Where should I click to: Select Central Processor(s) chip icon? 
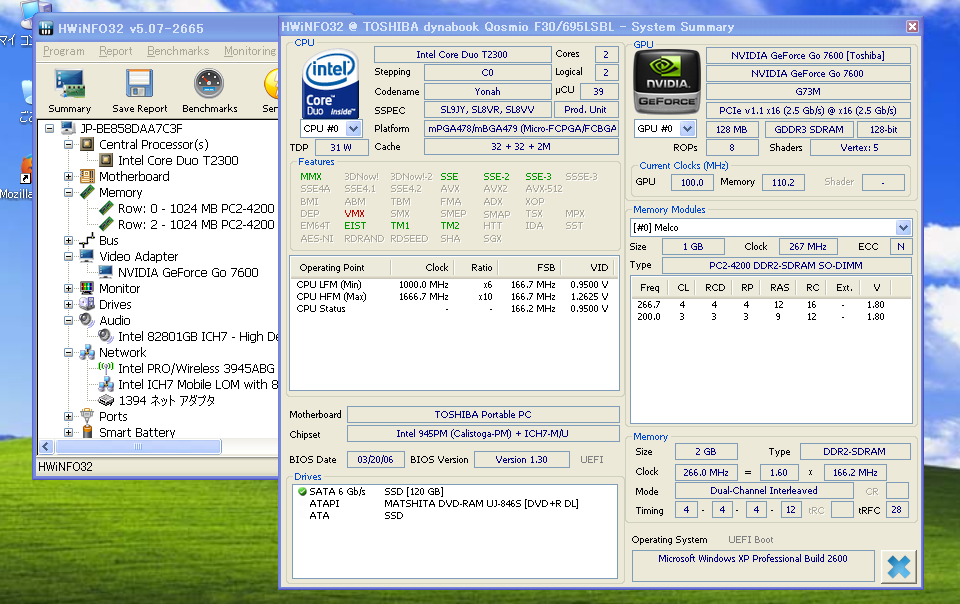pos(87,144)
